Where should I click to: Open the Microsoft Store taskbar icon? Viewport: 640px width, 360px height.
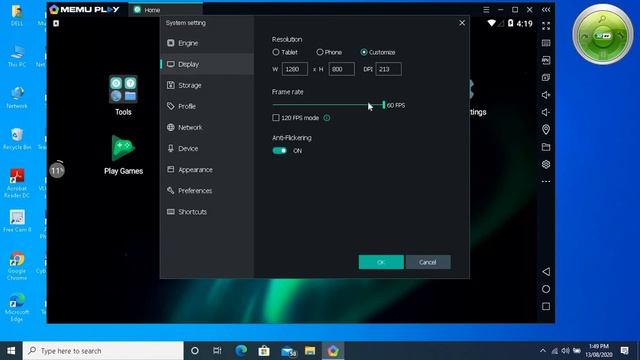(264, 351)
